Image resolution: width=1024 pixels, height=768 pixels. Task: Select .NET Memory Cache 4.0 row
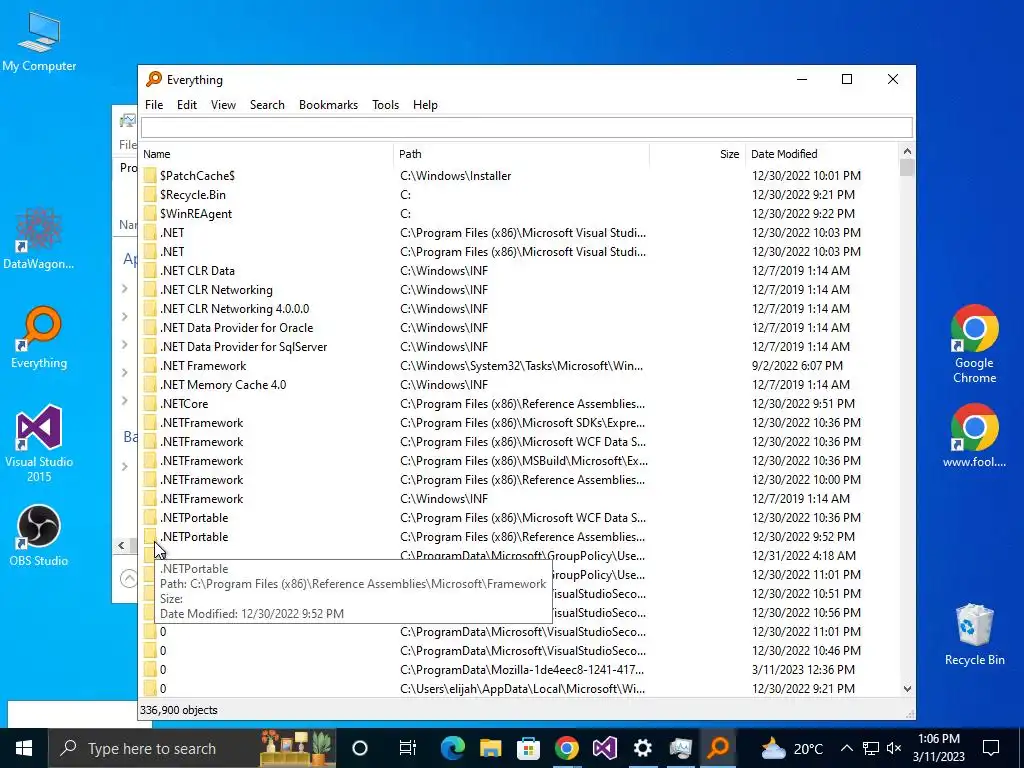pyautogui.click(x=520, y=385)
